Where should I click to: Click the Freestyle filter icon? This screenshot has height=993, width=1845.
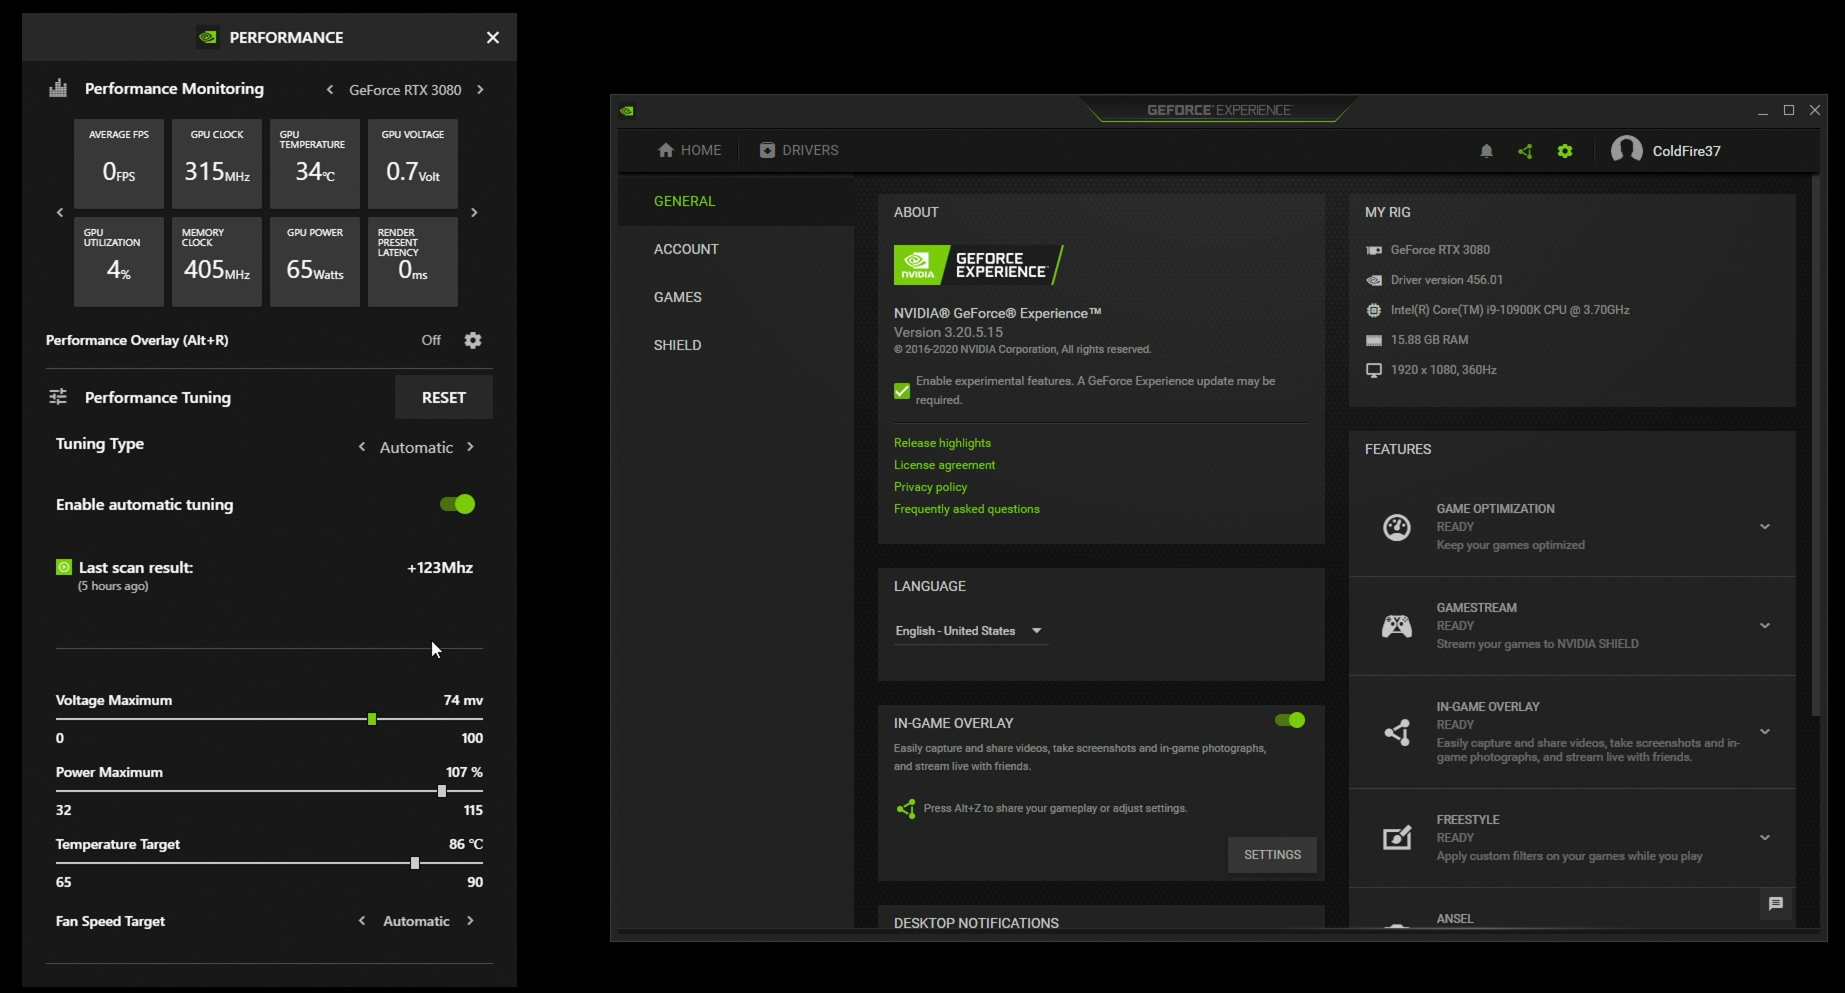1397,837
